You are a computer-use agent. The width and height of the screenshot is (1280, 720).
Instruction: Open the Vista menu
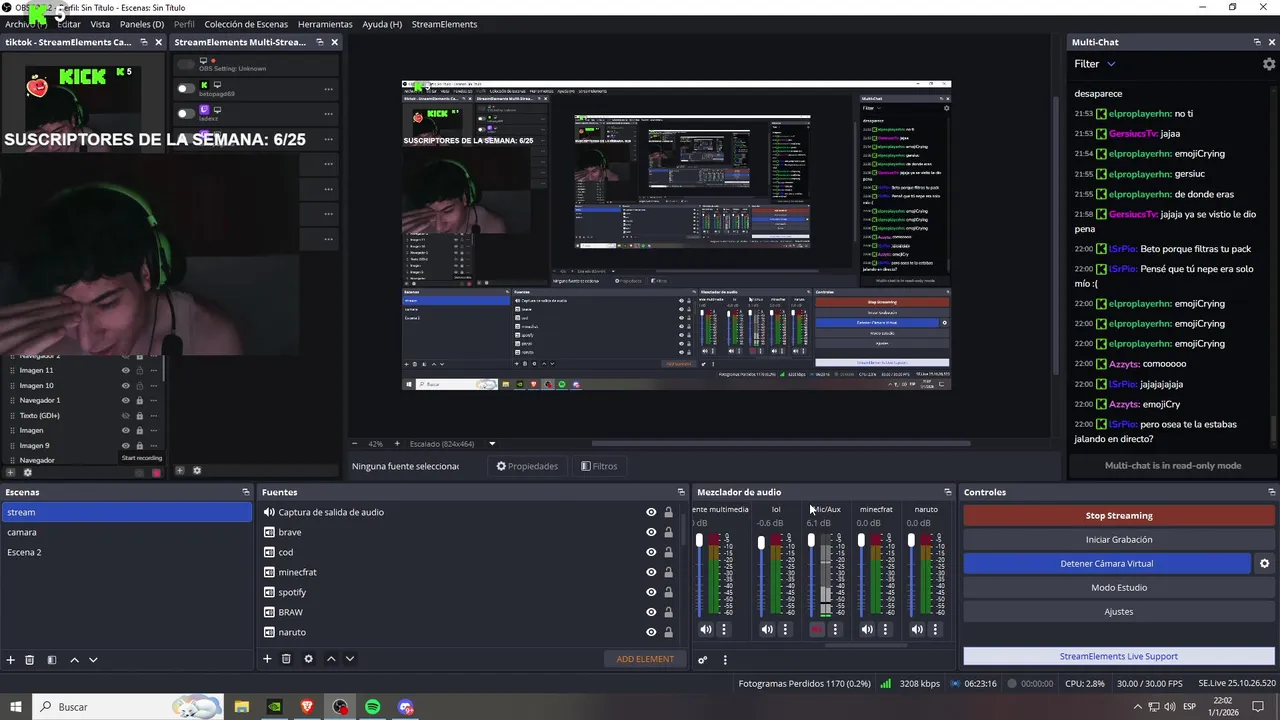pos(100,24)
